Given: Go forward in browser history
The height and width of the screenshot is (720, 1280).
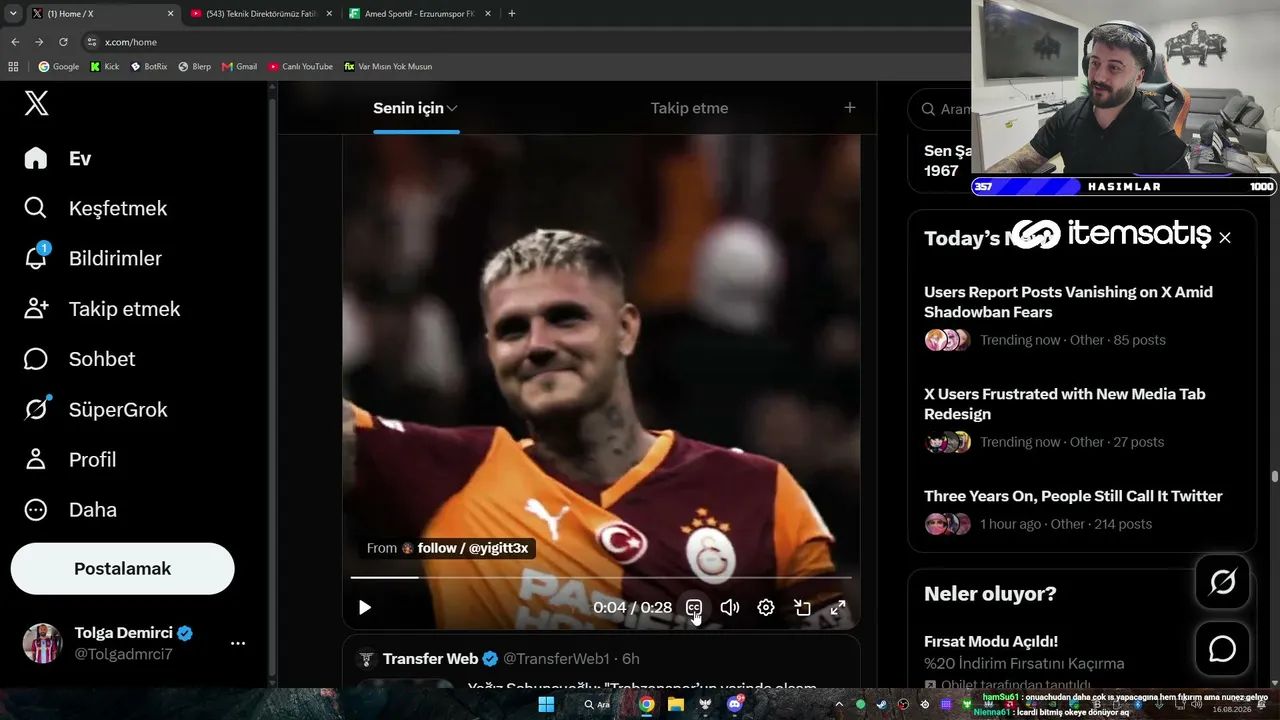Looking at the screenshot, I should [x=39, y=42].
